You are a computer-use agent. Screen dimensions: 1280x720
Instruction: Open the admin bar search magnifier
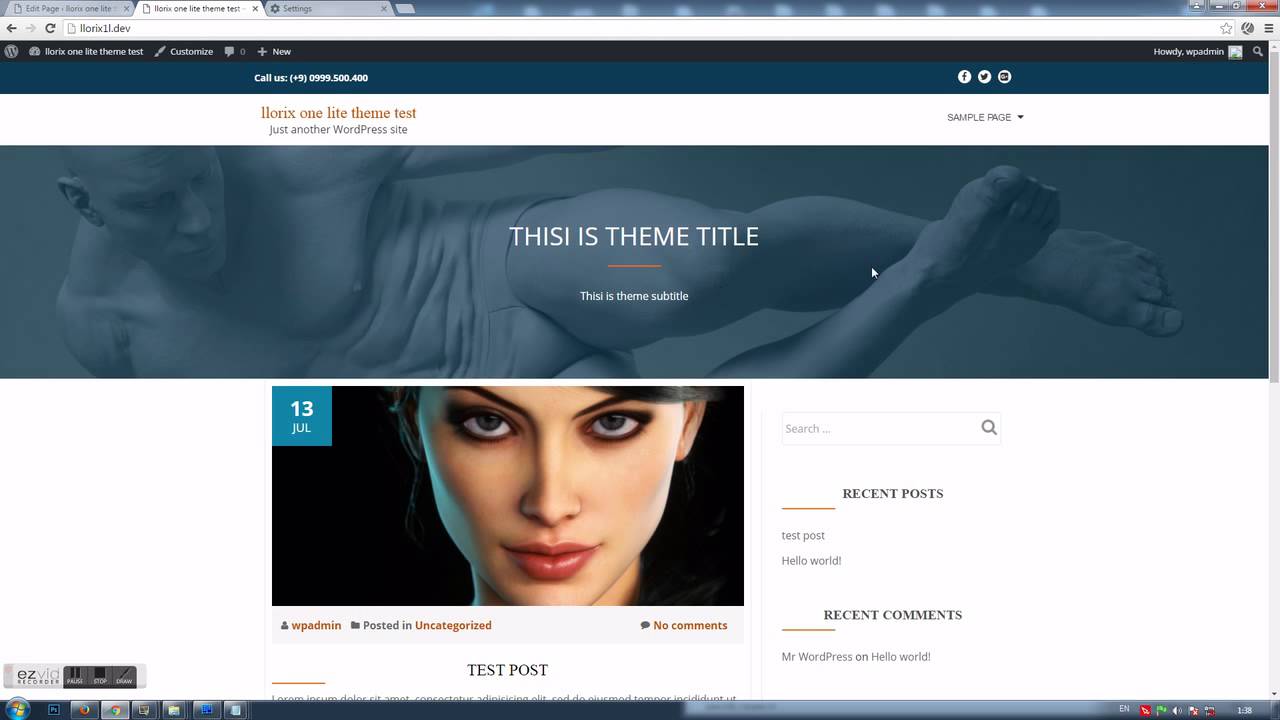point(1258,51)
